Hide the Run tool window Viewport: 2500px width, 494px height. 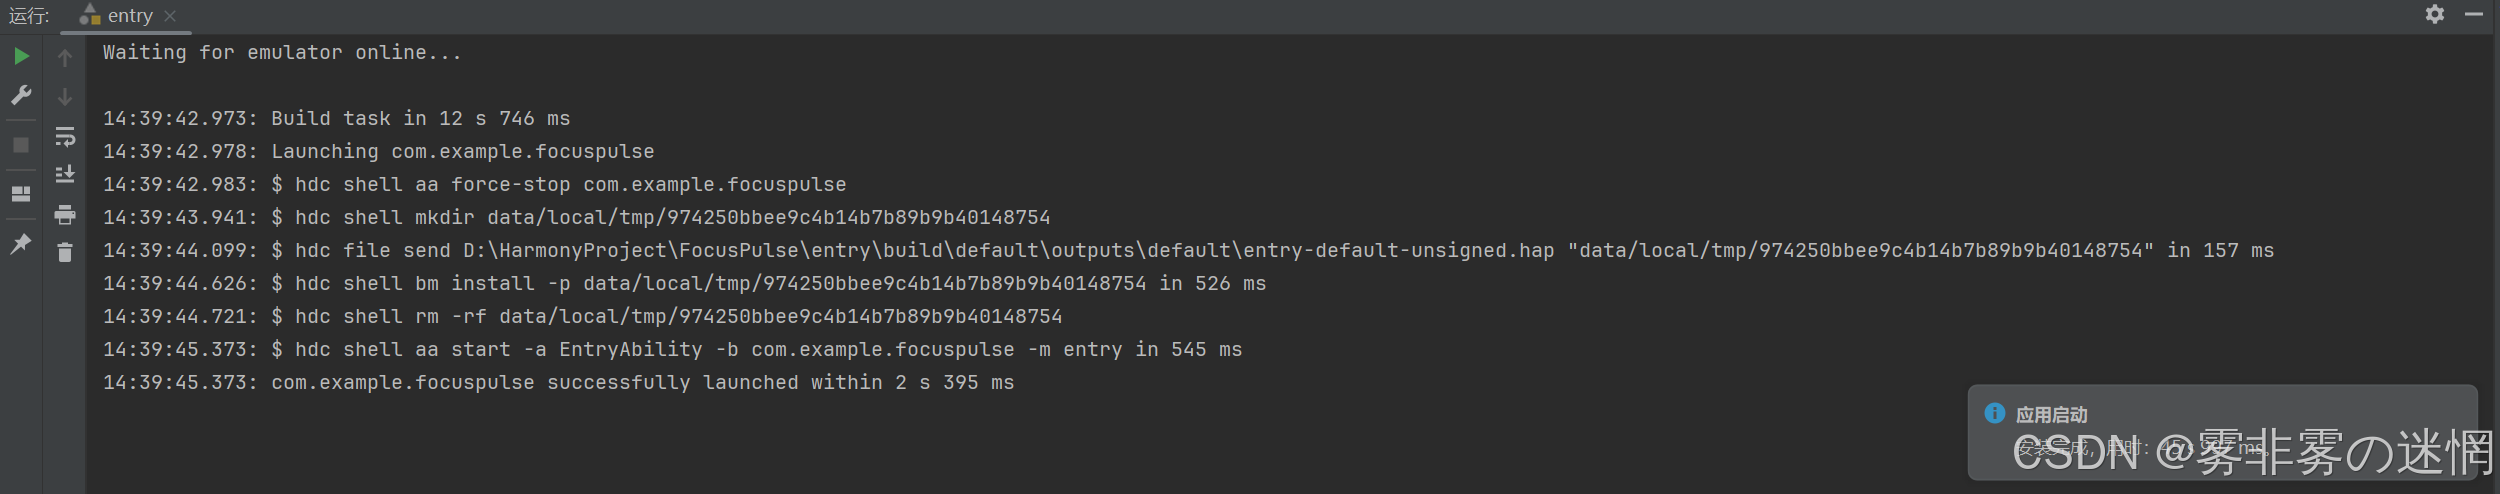pyautogui.click(x=2474, y=14)
